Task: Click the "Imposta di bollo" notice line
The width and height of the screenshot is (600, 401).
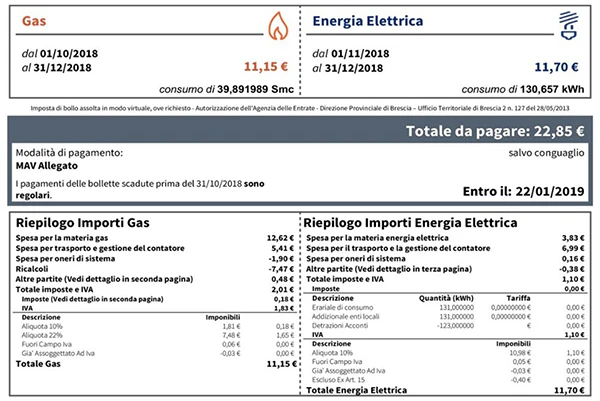Action: point(300,106)
